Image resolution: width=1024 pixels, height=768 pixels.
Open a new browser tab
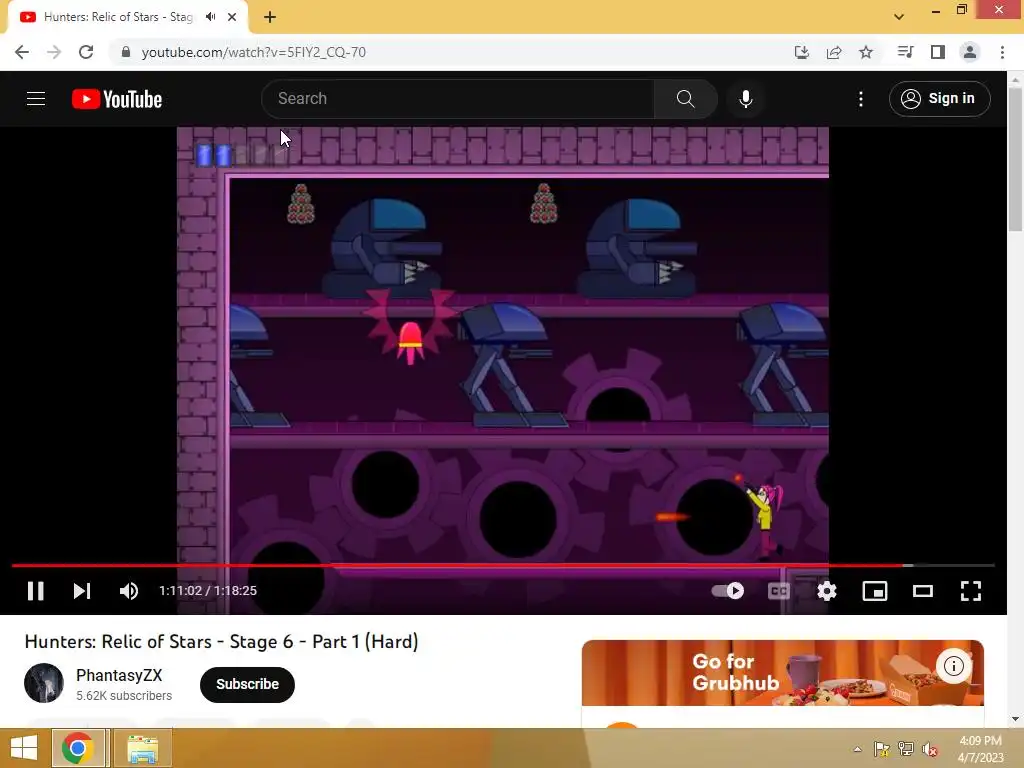click(270, 17)
